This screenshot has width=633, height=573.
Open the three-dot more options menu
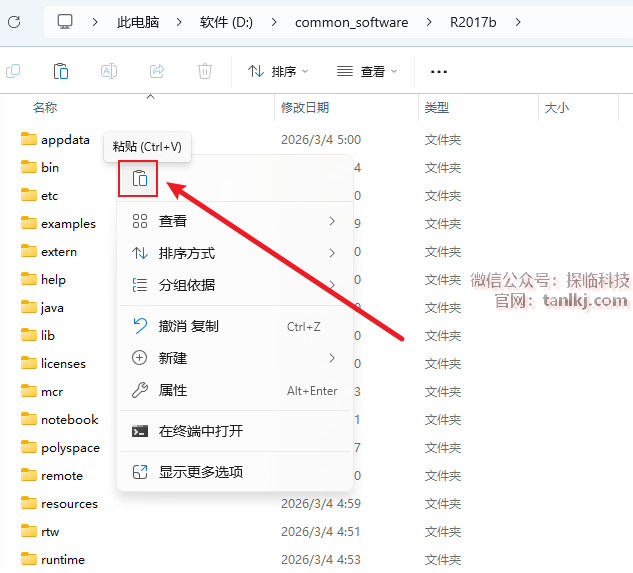coord(438,71)
